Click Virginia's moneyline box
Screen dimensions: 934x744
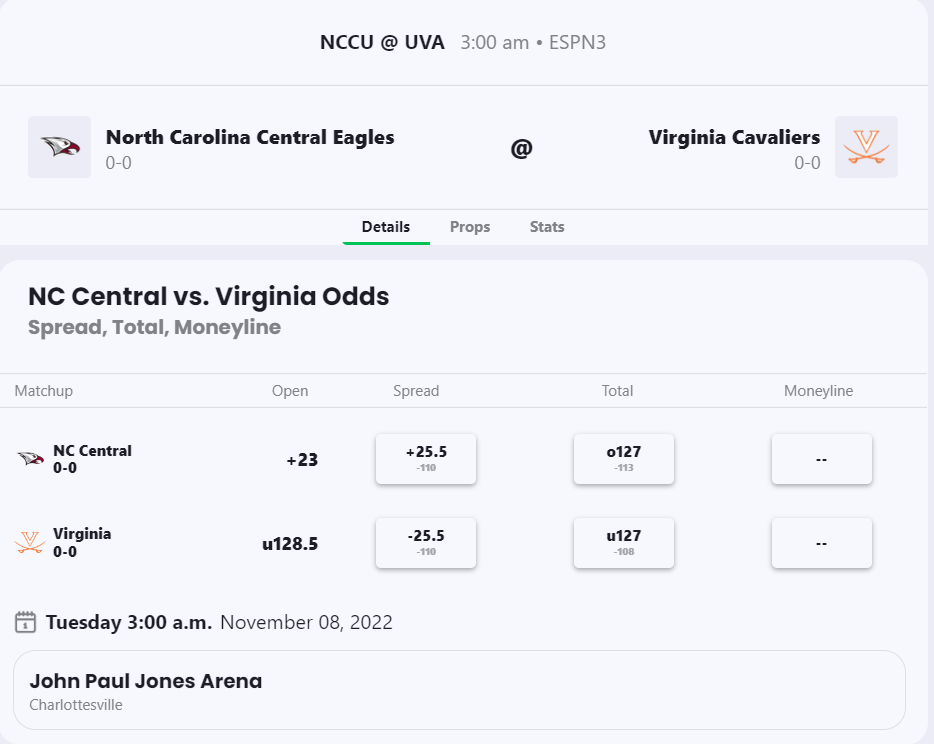[821, 543]
